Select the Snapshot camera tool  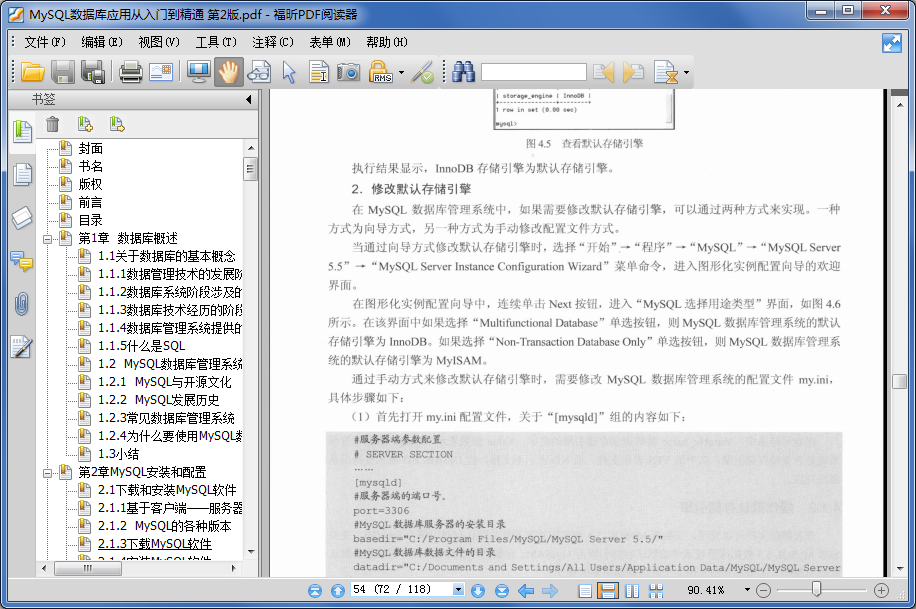tap(349, 72)
